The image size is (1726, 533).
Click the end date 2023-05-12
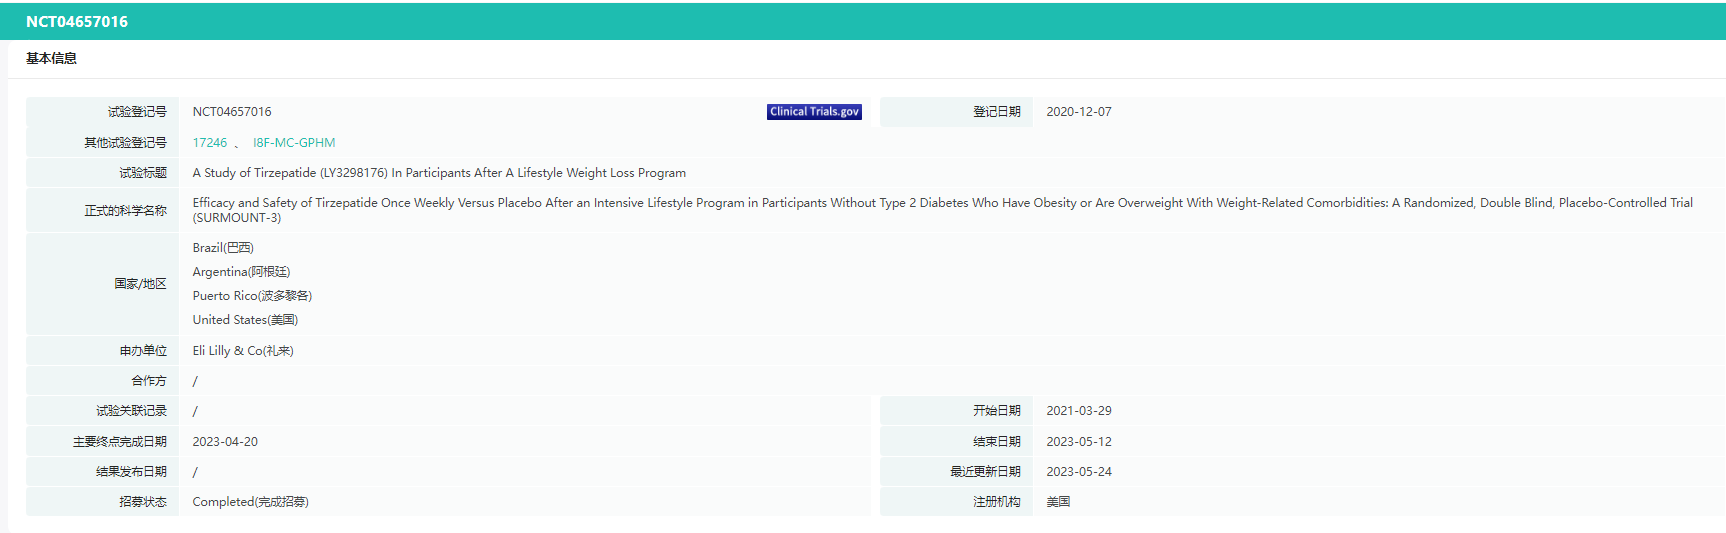(1079, 442)
